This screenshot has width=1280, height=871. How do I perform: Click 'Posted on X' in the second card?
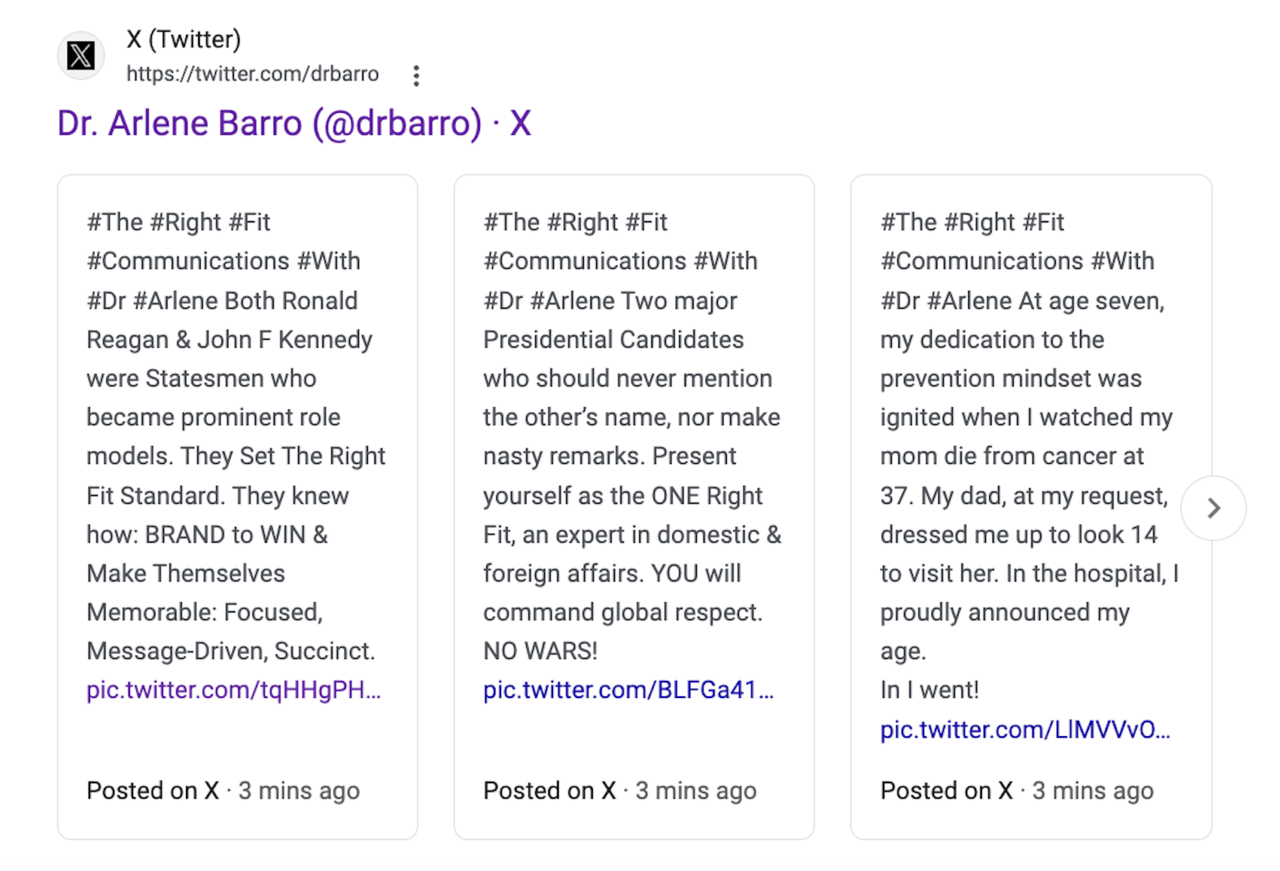[550, 791]
